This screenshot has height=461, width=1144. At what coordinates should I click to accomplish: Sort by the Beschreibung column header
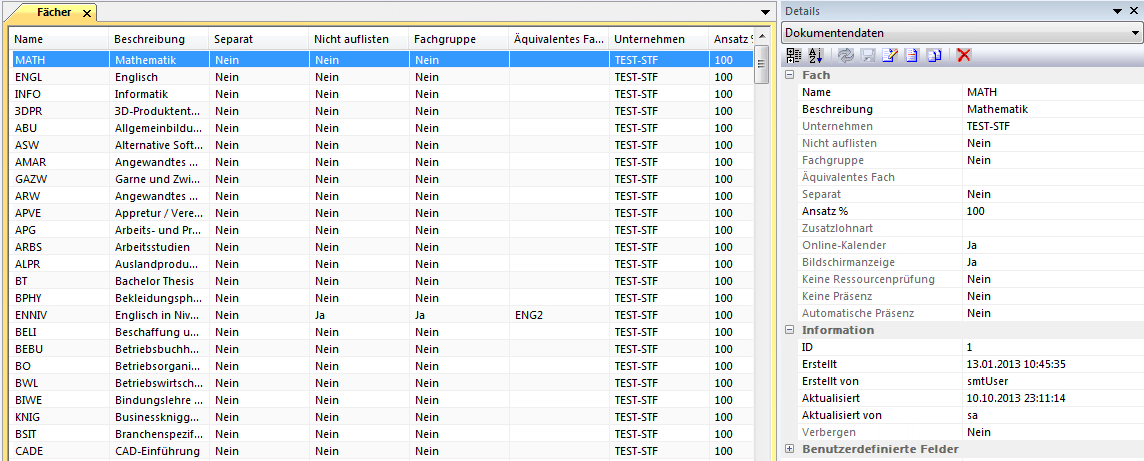pos(150,39)
